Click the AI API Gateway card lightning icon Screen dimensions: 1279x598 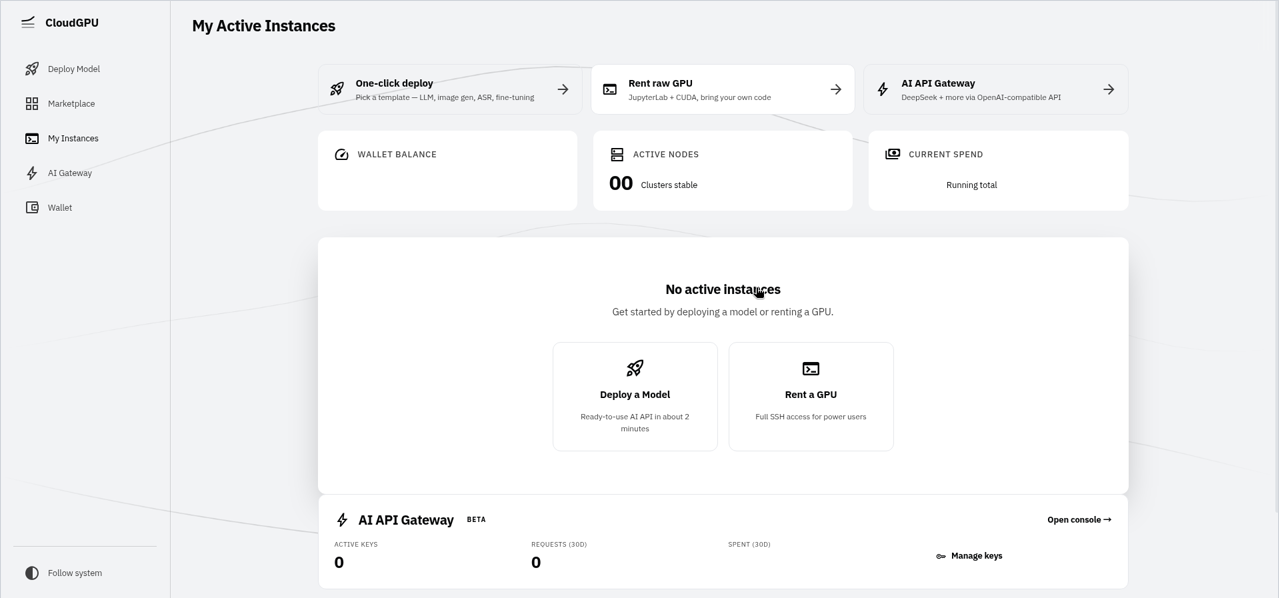(x=883, y=89)
